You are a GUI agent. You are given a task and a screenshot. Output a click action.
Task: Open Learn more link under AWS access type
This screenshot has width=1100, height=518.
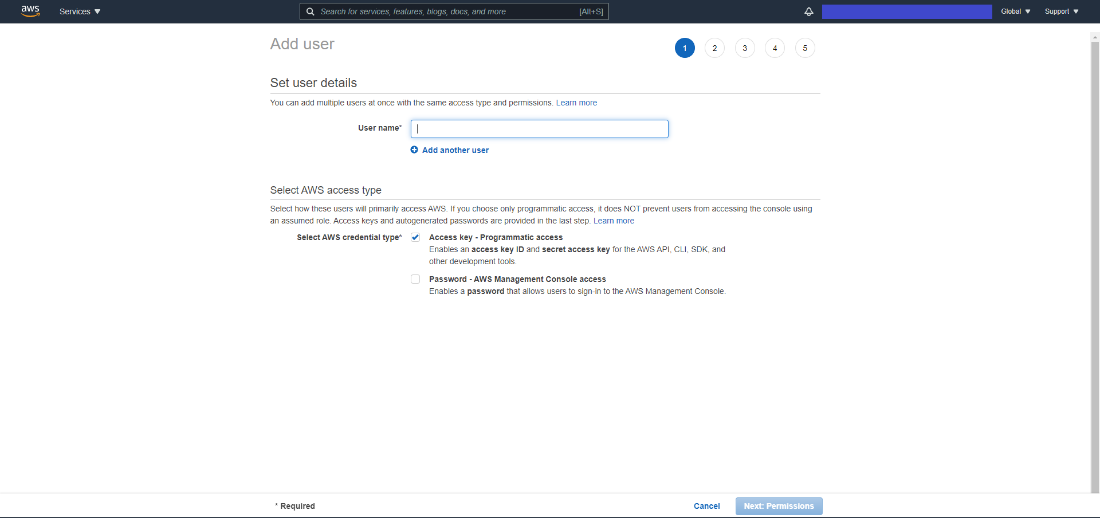(614, 220)
